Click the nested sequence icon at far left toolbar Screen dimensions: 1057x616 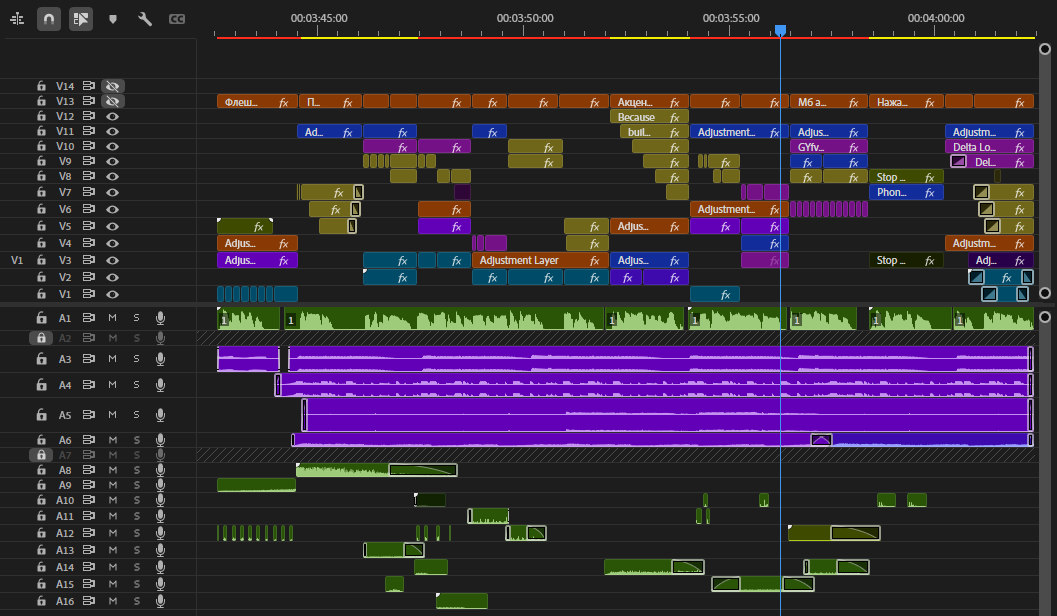click(x=17, y=18)
